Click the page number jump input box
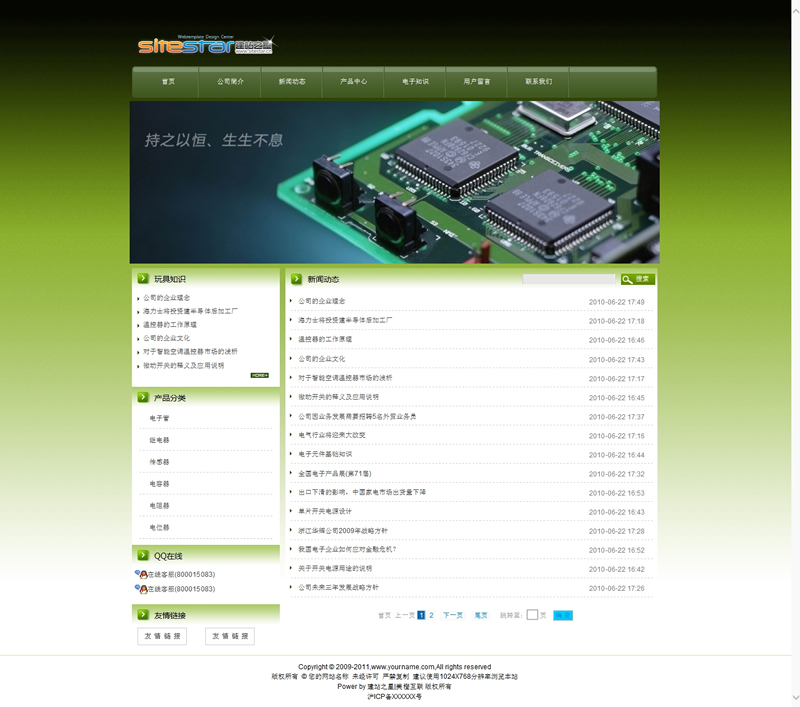 532,615
